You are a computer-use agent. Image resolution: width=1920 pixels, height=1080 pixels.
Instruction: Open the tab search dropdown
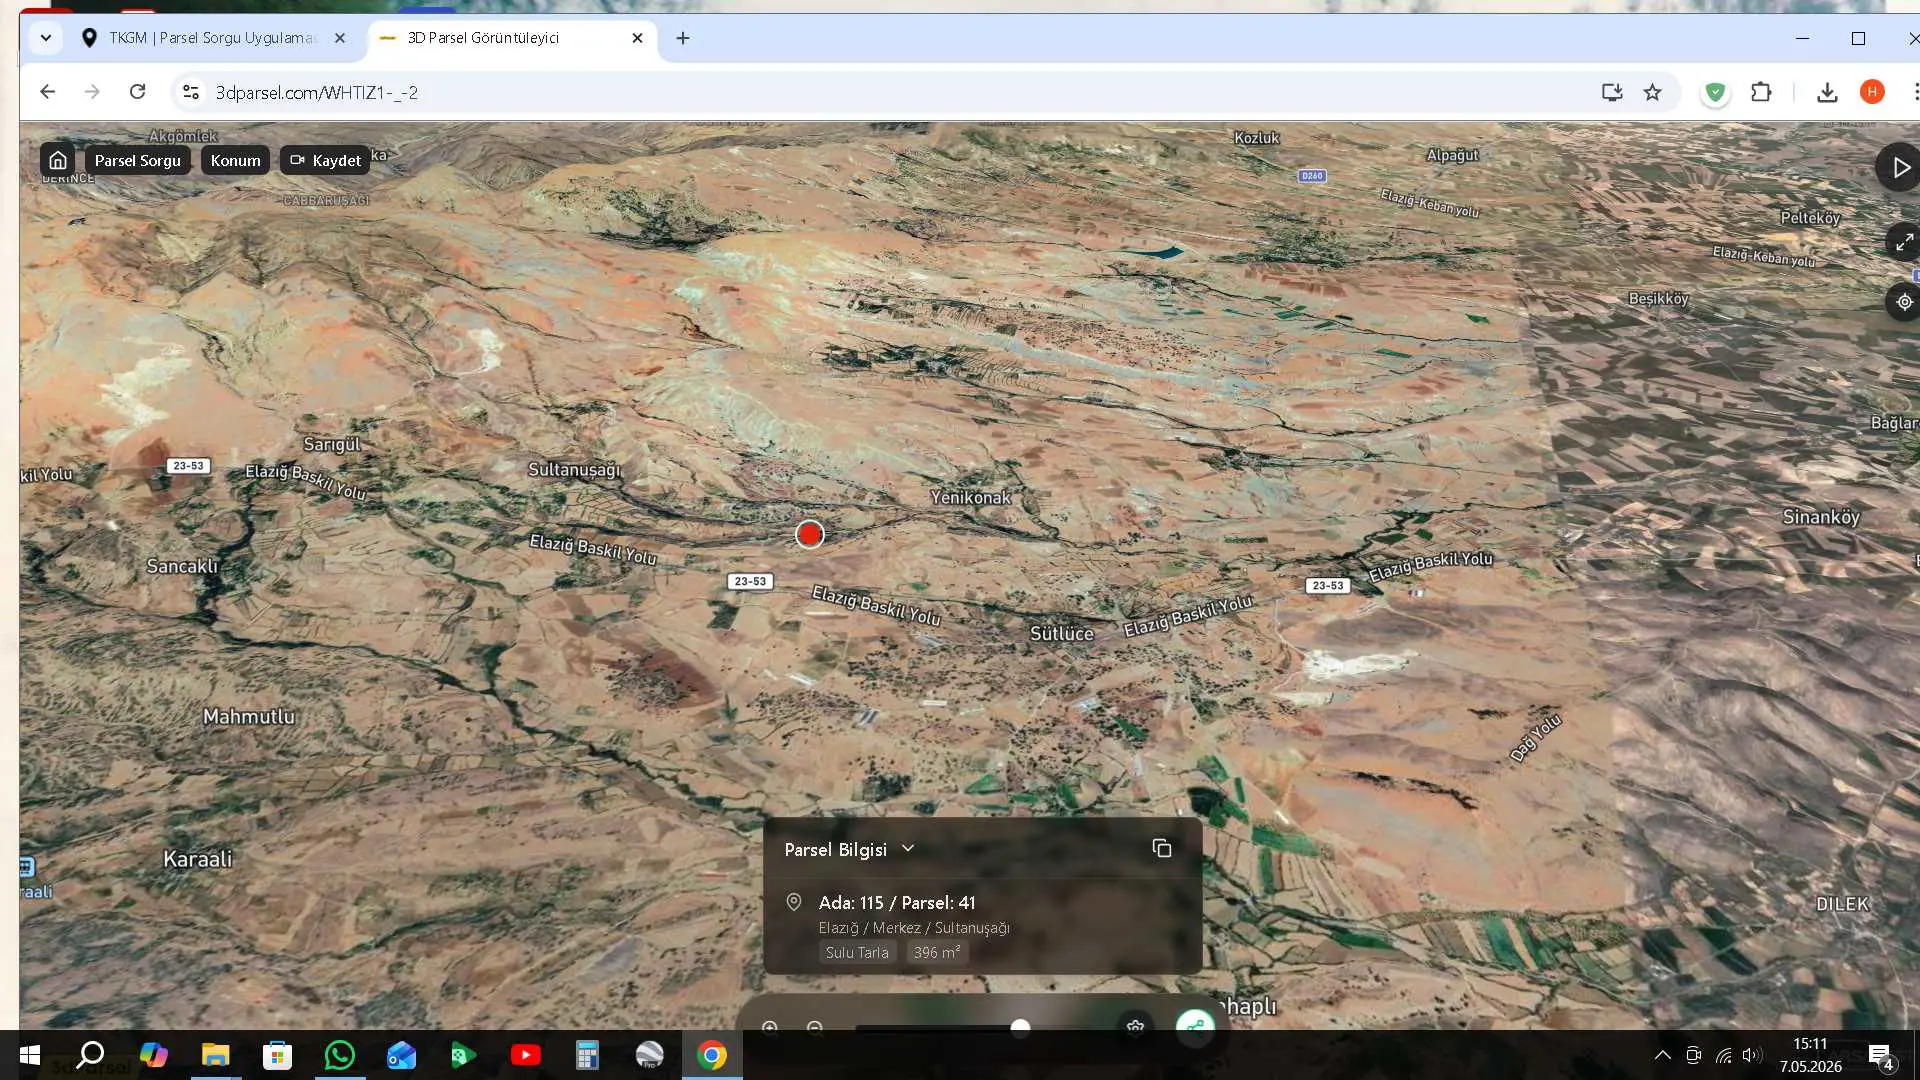pos(45,38)
